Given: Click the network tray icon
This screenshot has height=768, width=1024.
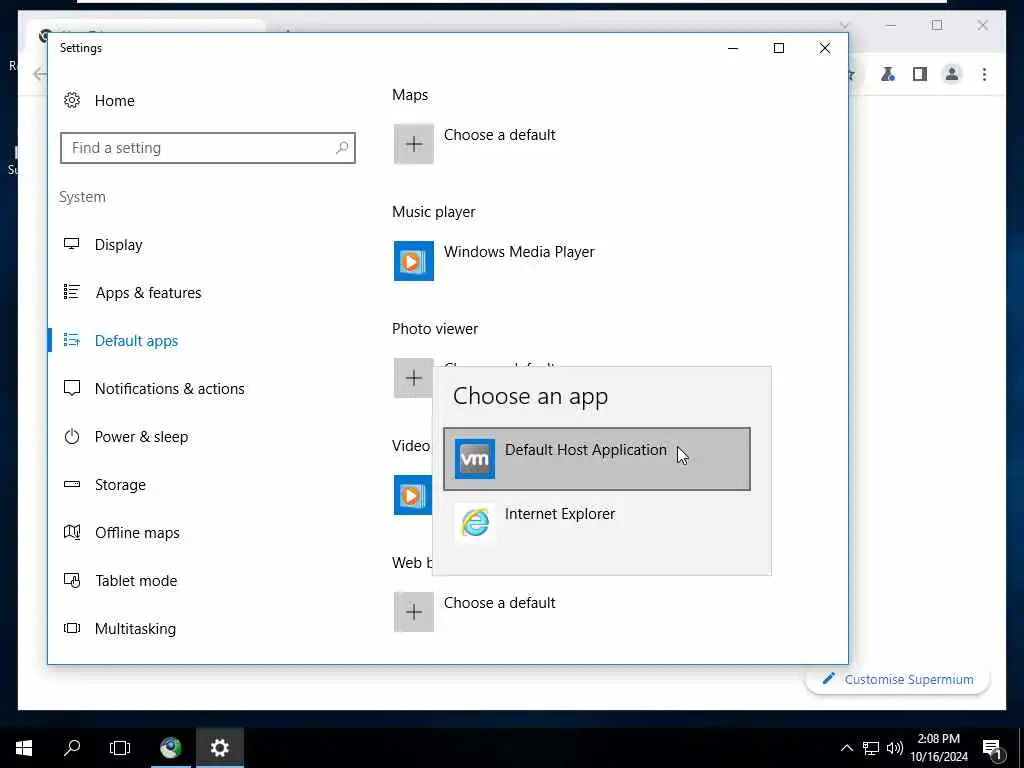Looking at the screenshot, I should pyautogui.click(x=871, y=748).
